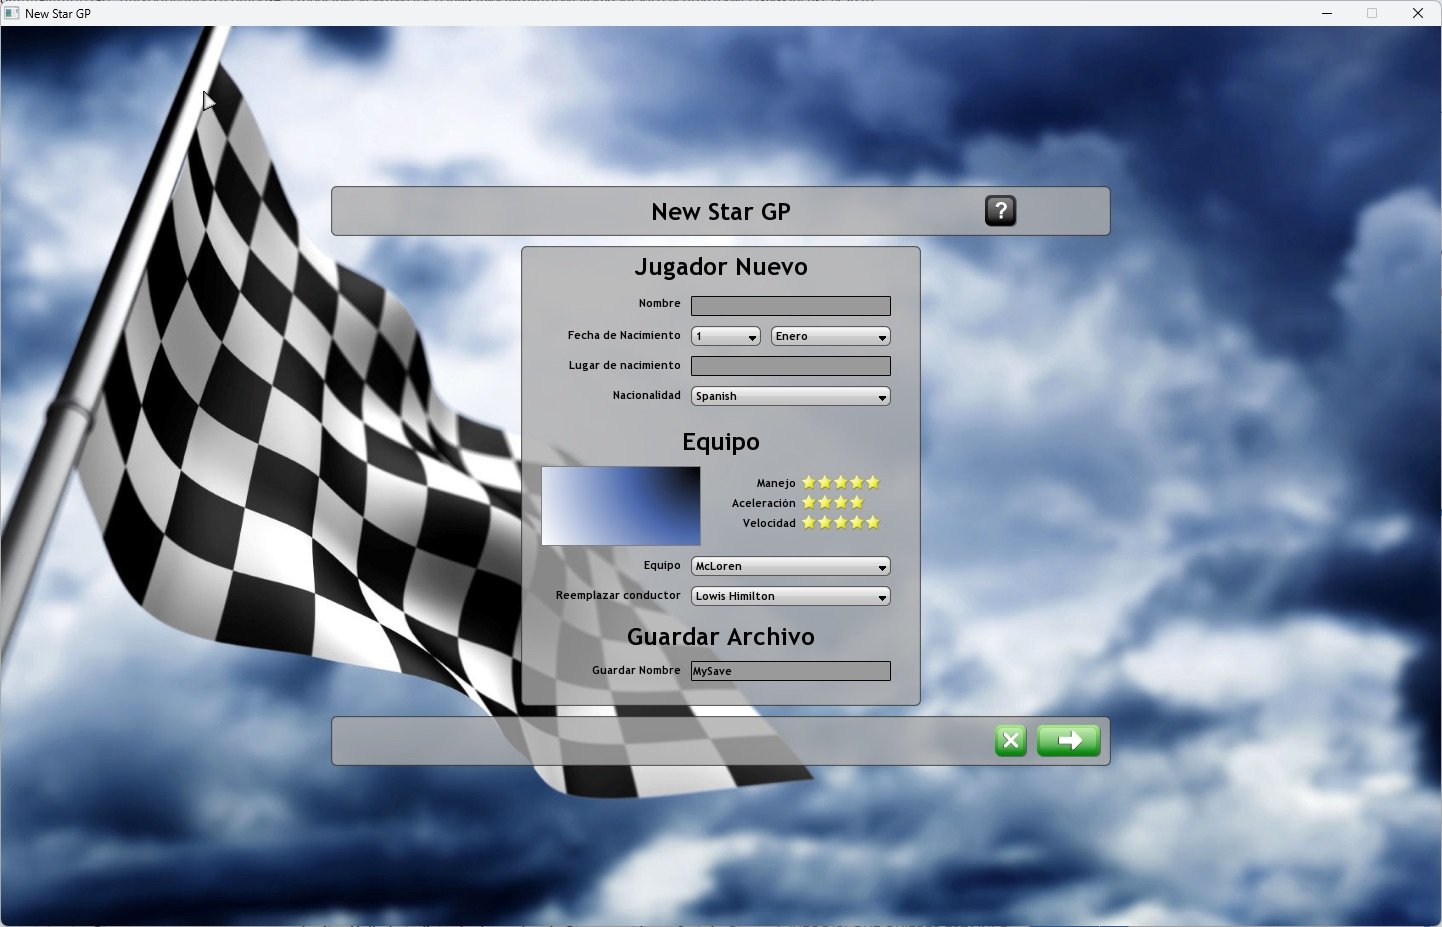Click the Aceleración star rating

tap(832, 503)
